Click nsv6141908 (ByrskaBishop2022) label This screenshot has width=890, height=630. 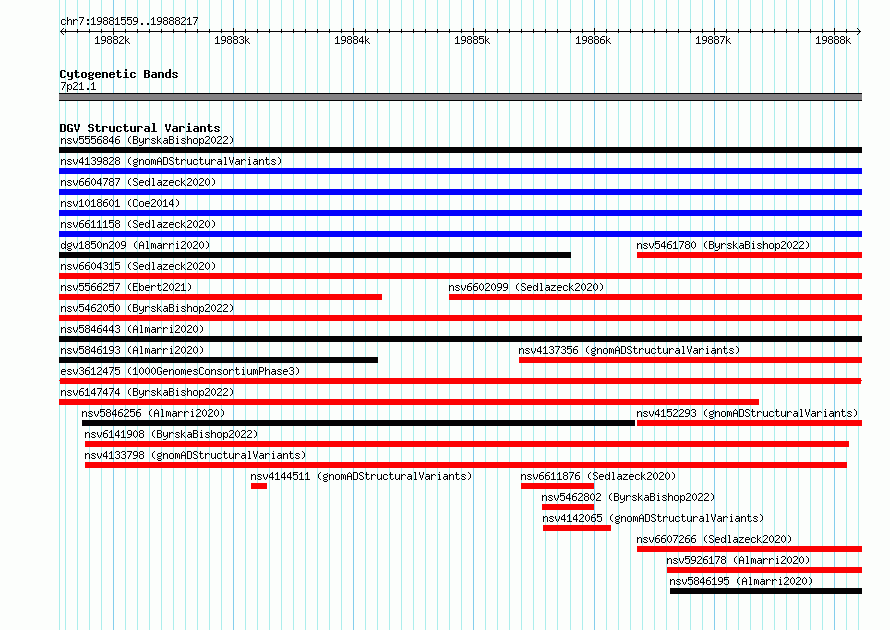point(171,434)
